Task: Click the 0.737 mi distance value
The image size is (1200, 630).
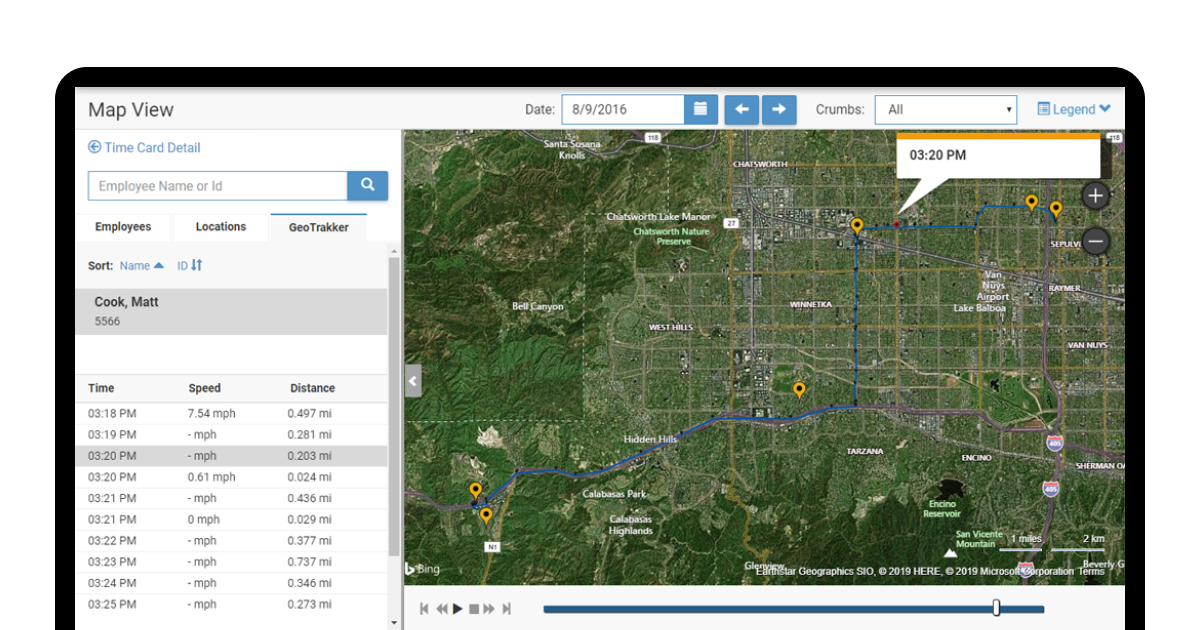Action: point(310,562)
